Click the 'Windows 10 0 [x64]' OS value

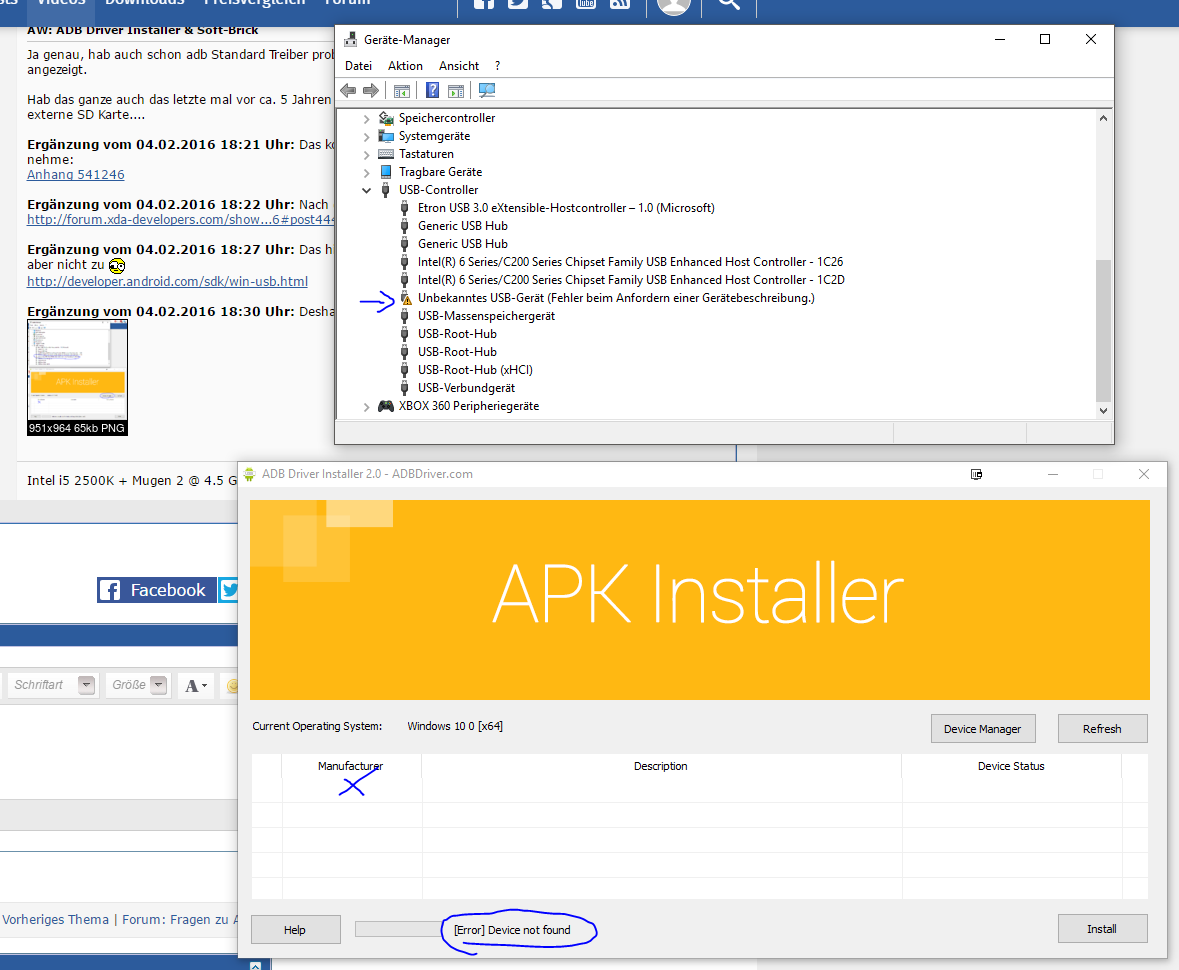(x=455, y=726)
